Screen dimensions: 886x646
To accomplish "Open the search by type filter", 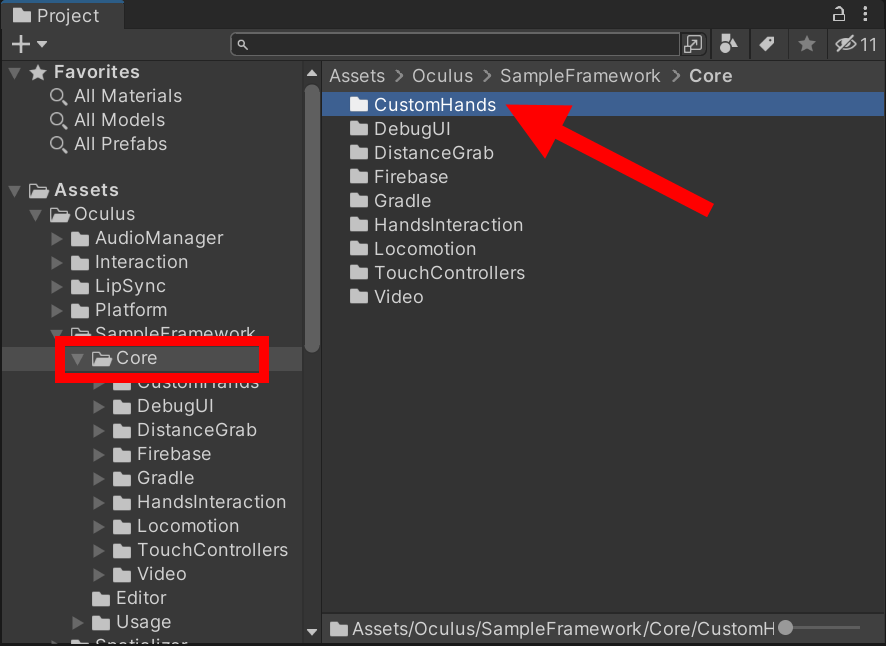I will pyautogui.click(x=728, y=44).
